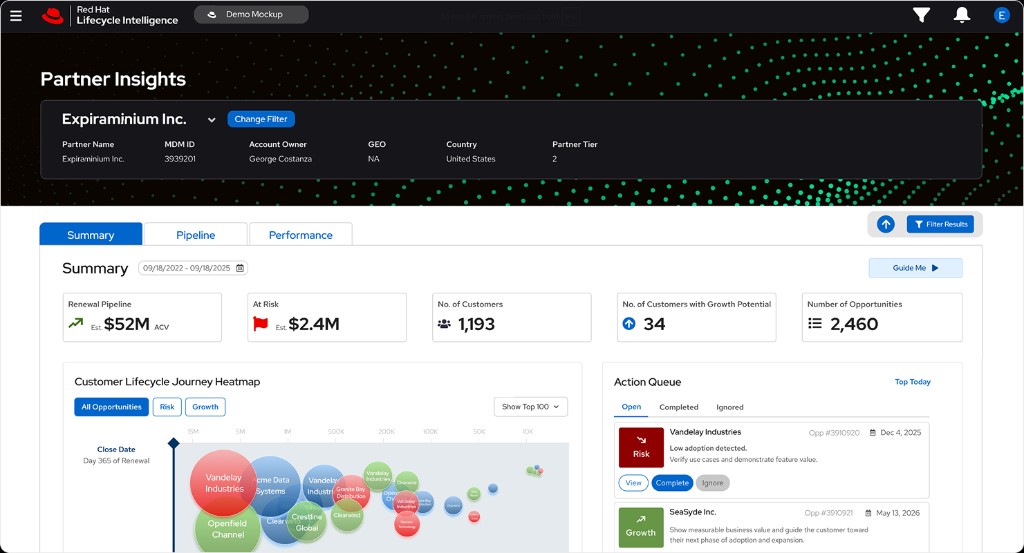1024x553 pixels.
Task: Switch to the Pipeline tab
Action: [x=195, y=234]
